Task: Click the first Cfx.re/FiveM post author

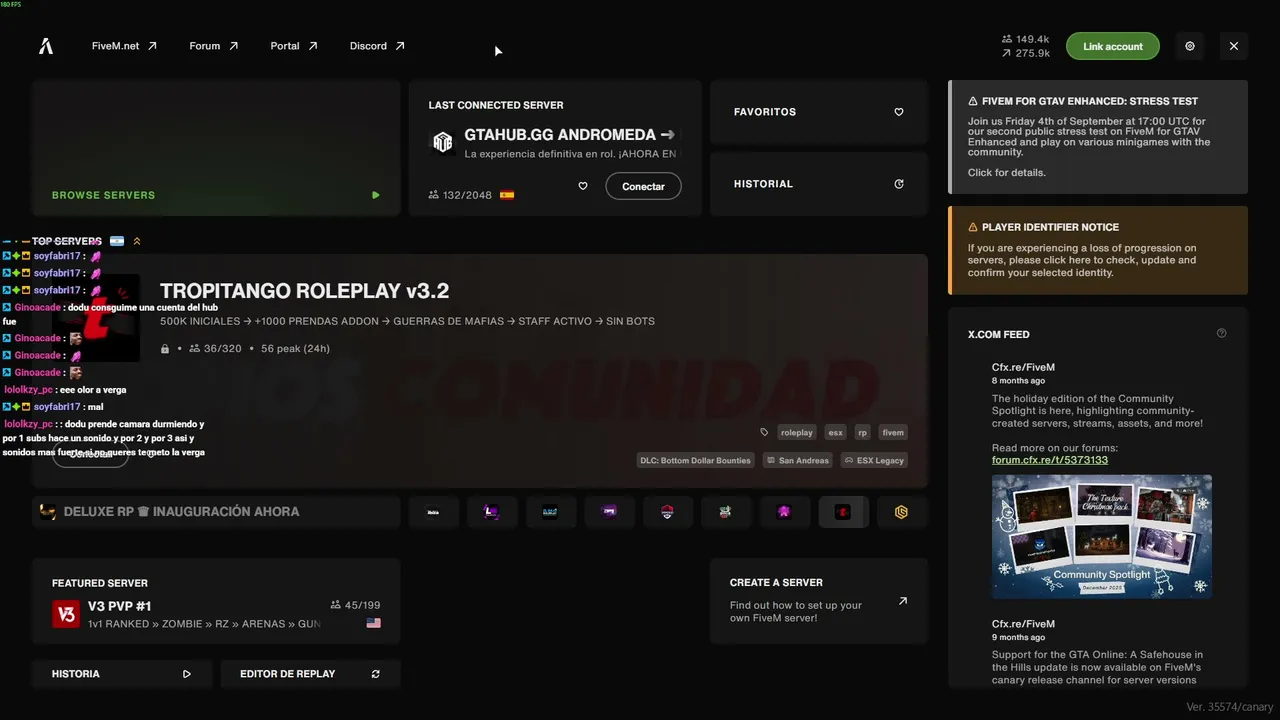Action: [x=1023, y=368]
